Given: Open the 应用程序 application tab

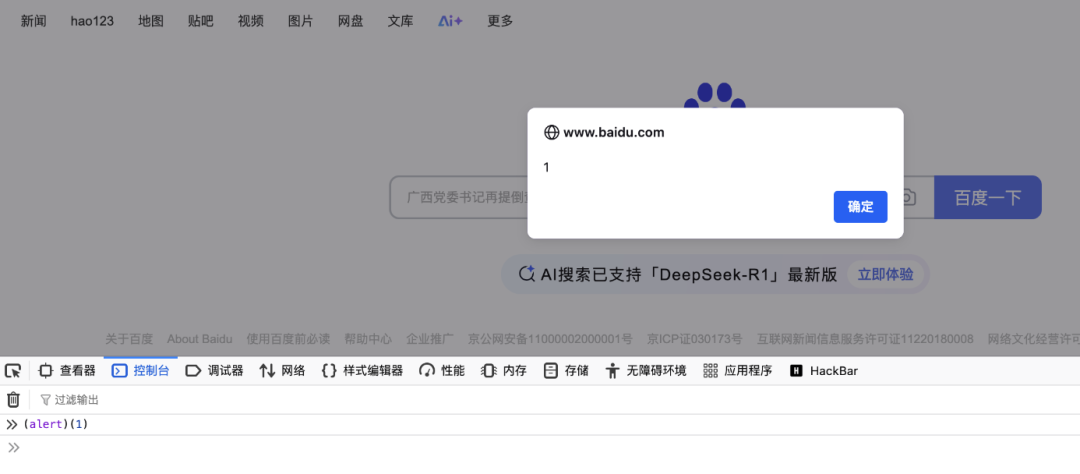Looking at the screenshot, I should click(738, 371).
